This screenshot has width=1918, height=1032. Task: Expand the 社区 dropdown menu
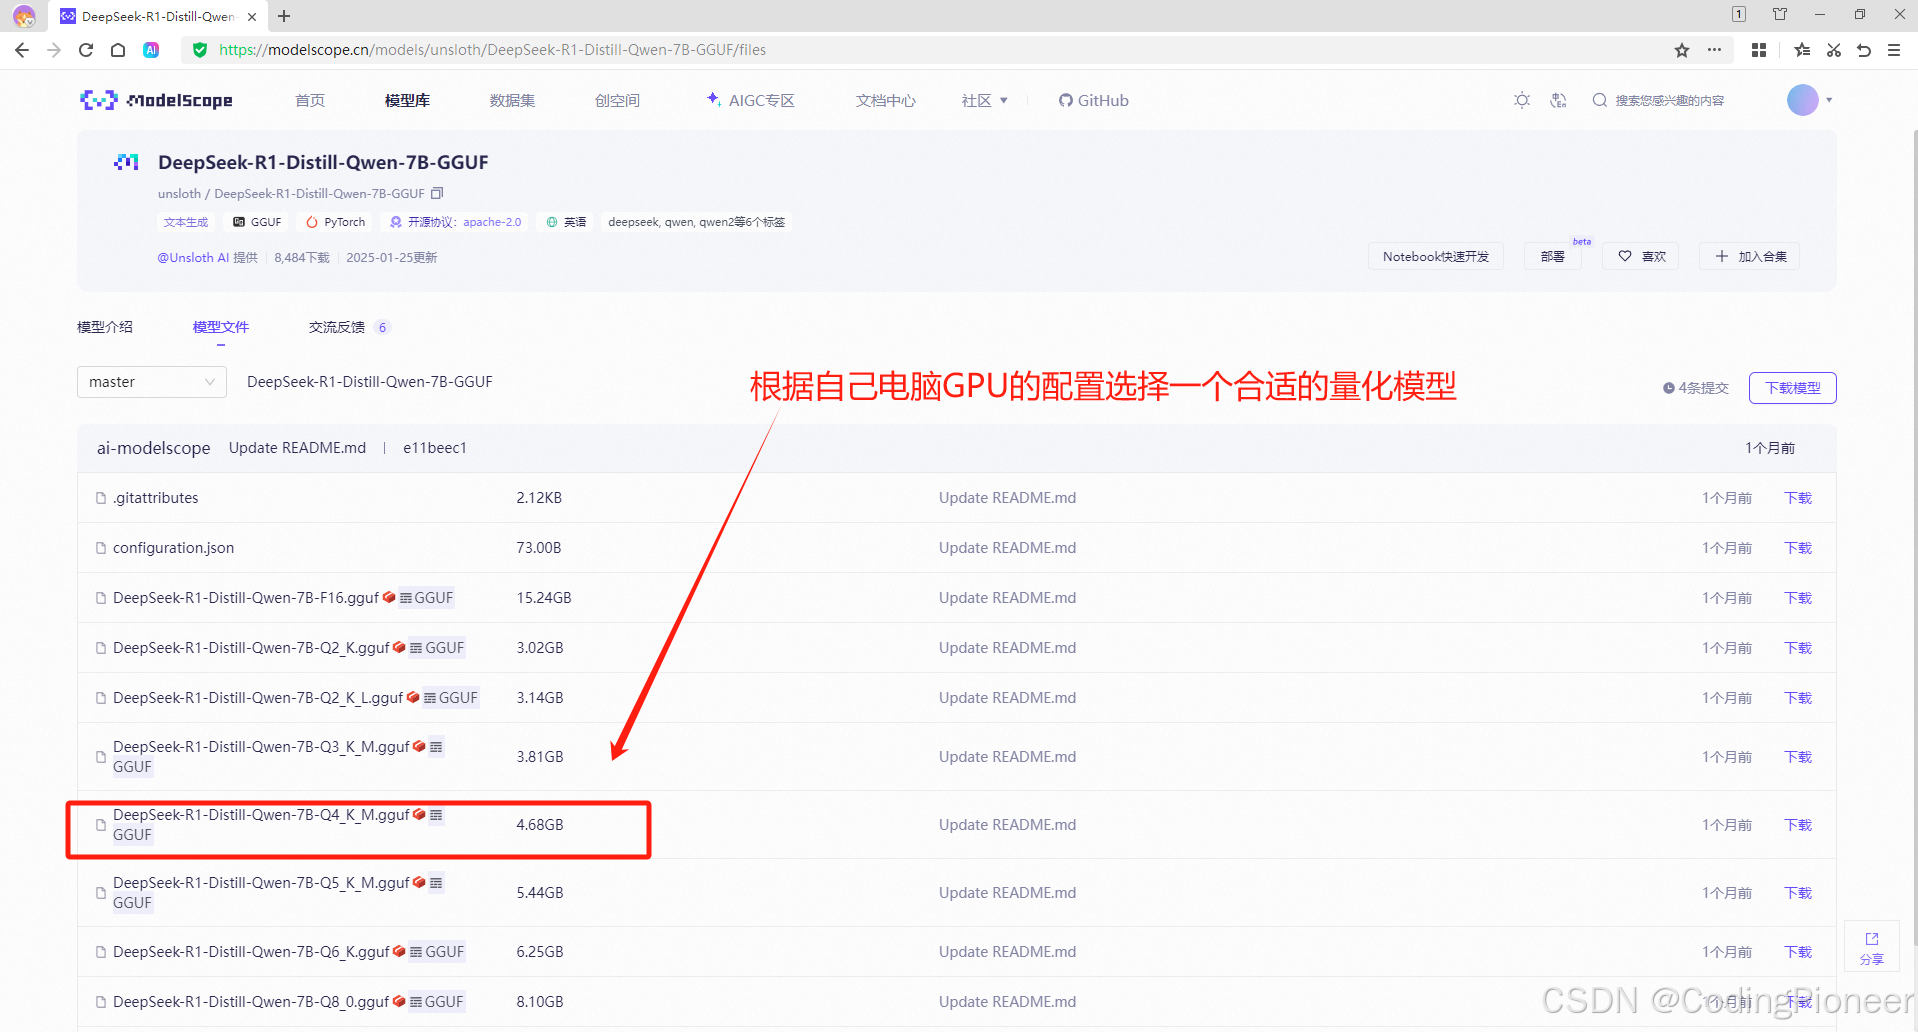point(984,100)
